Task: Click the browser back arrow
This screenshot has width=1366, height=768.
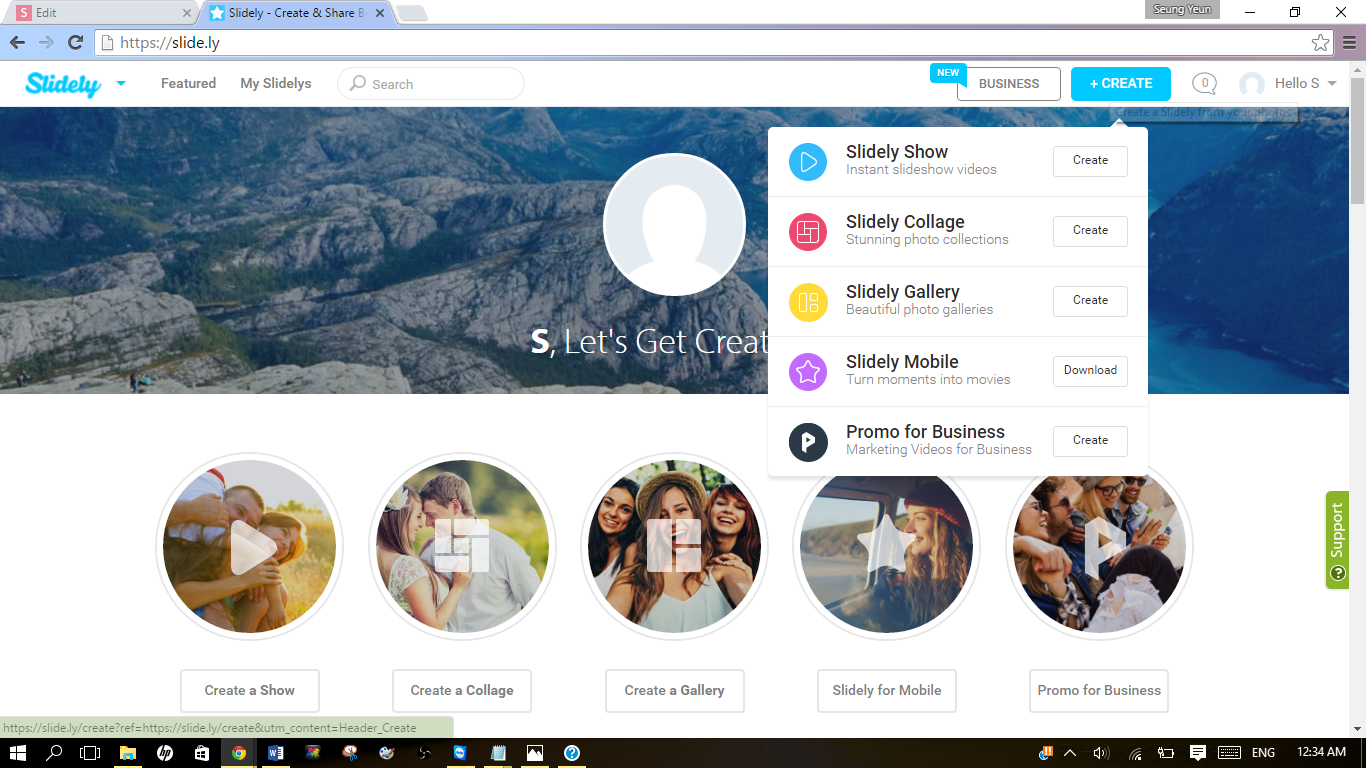Action: [x=17, y=42]
